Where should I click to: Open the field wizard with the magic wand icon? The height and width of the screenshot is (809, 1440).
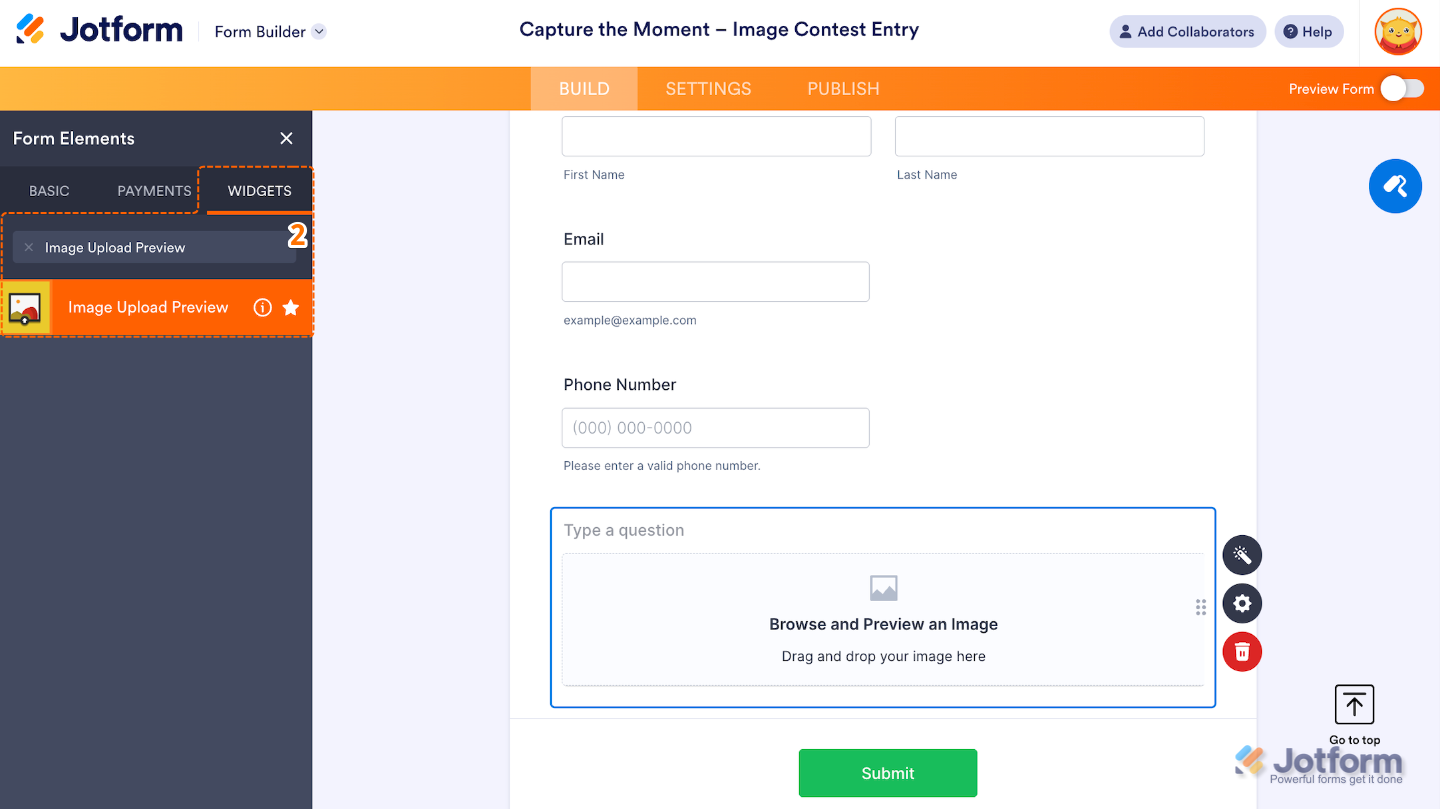1242,555
